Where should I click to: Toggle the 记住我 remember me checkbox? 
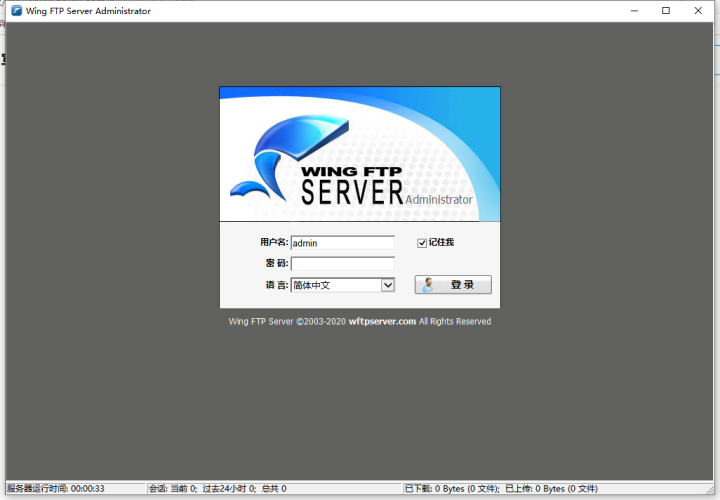point(422,243)
